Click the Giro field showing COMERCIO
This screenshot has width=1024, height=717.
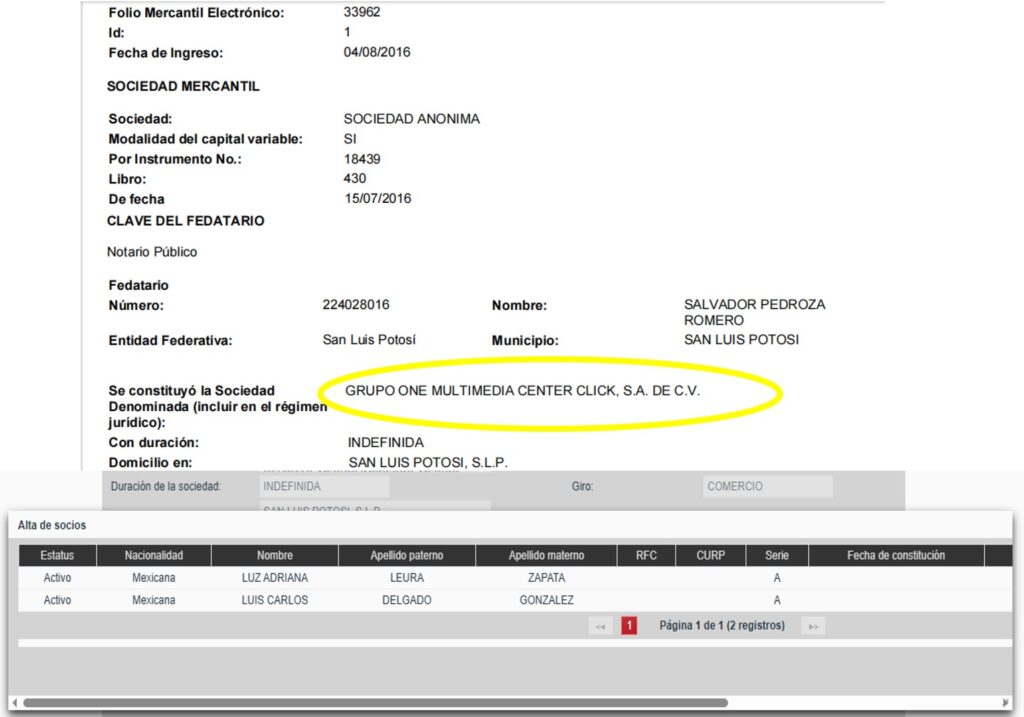(x=767, y=487)
